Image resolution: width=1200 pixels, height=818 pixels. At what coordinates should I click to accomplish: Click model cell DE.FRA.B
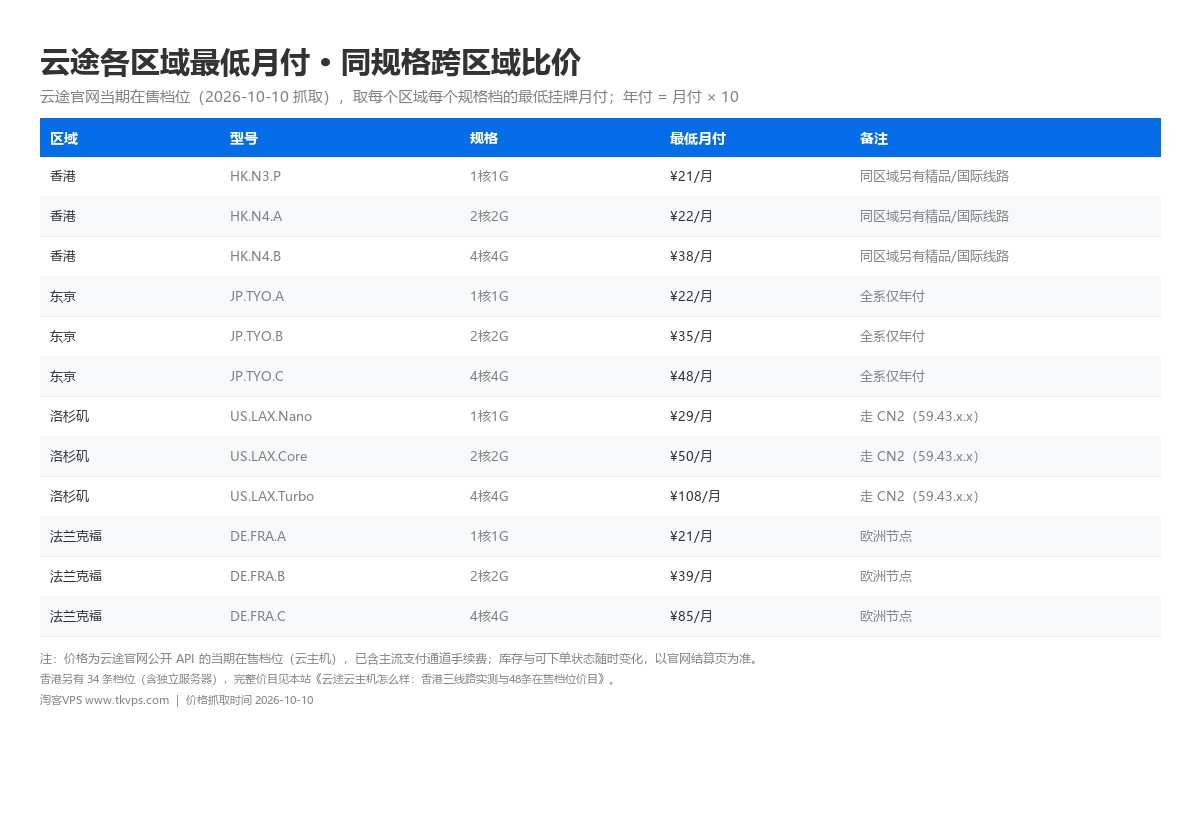[258, 576]
